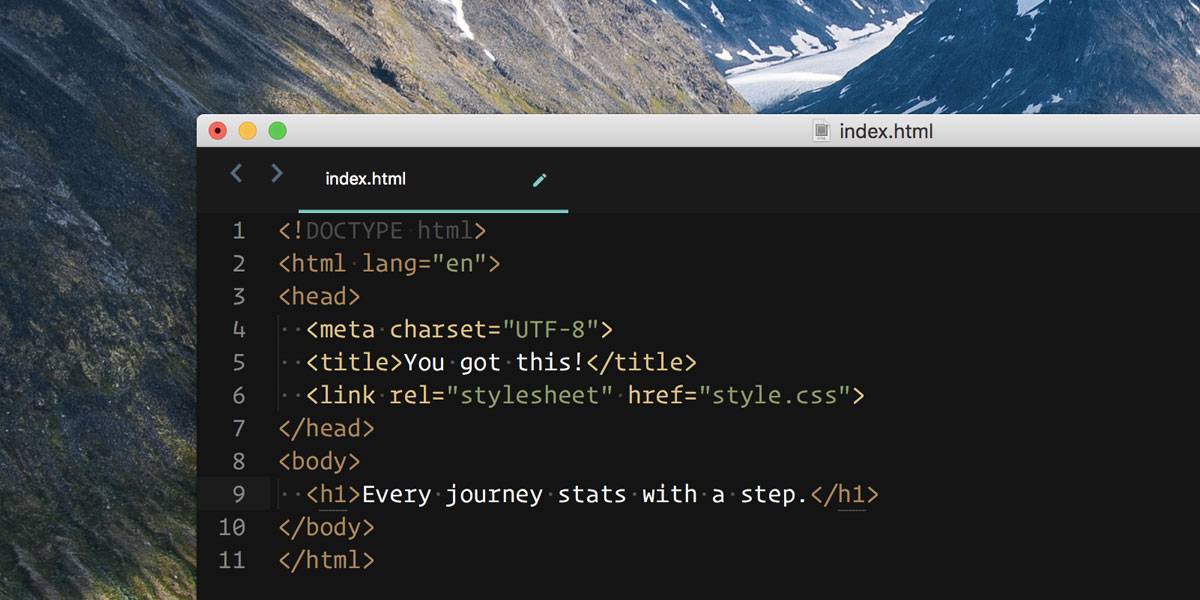Click the HTML document icon in the title bar
This screenshot has height=600, width=1200.
click(822, 131)
